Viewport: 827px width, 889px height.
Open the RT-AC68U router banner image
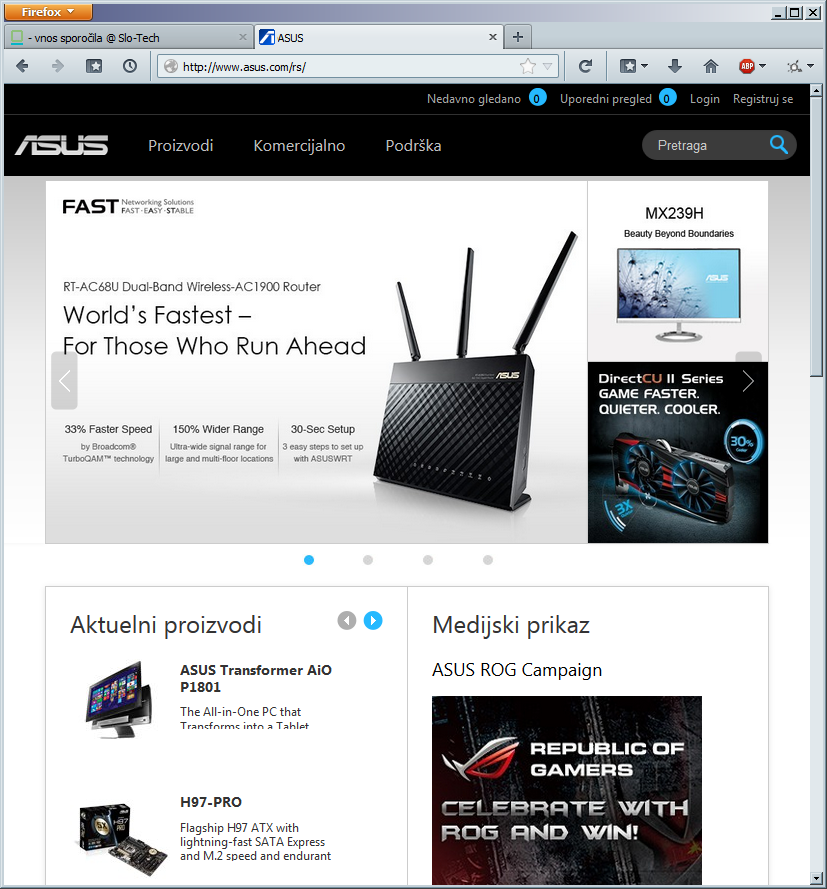(316, 362)
